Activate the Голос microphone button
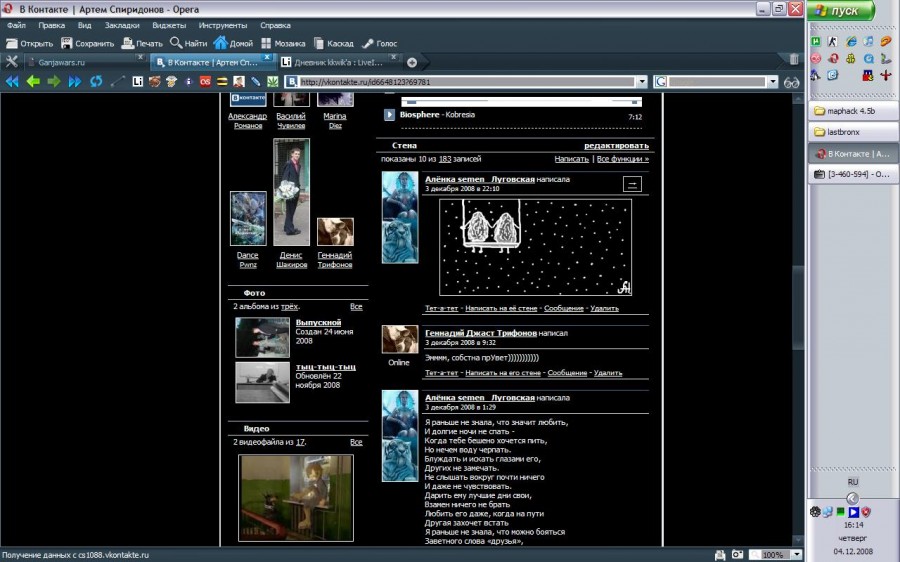 [379, 44]
